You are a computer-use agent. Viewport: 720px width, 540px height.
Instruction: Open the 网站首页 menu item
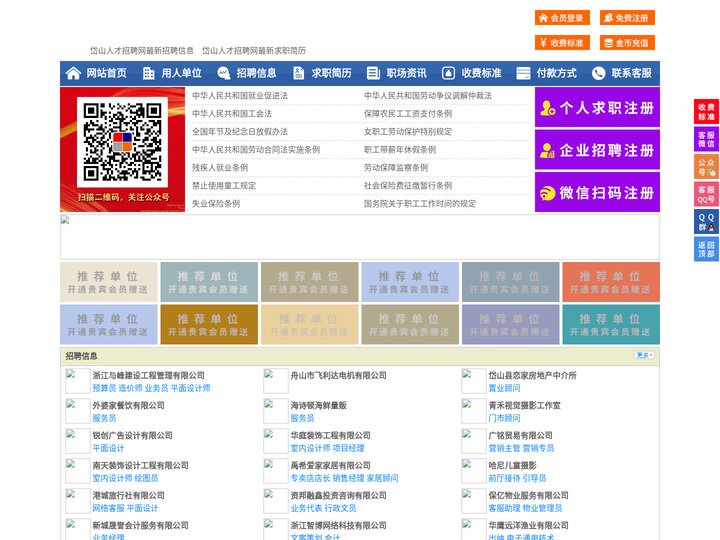[106, 73]
